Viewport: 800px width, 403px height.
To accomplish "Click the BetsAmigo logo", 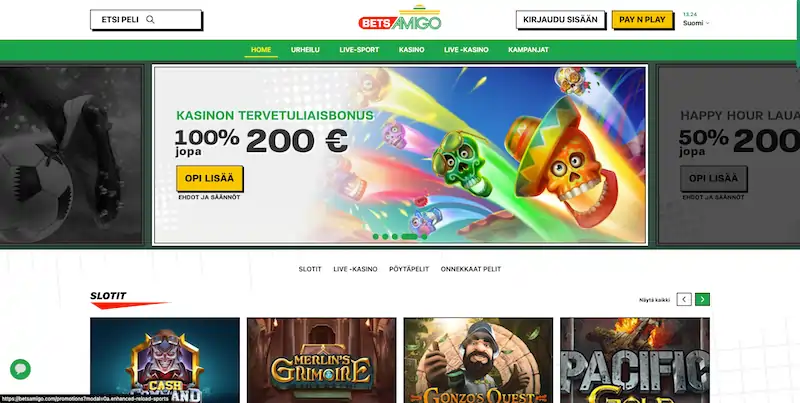I will point(399,19).
